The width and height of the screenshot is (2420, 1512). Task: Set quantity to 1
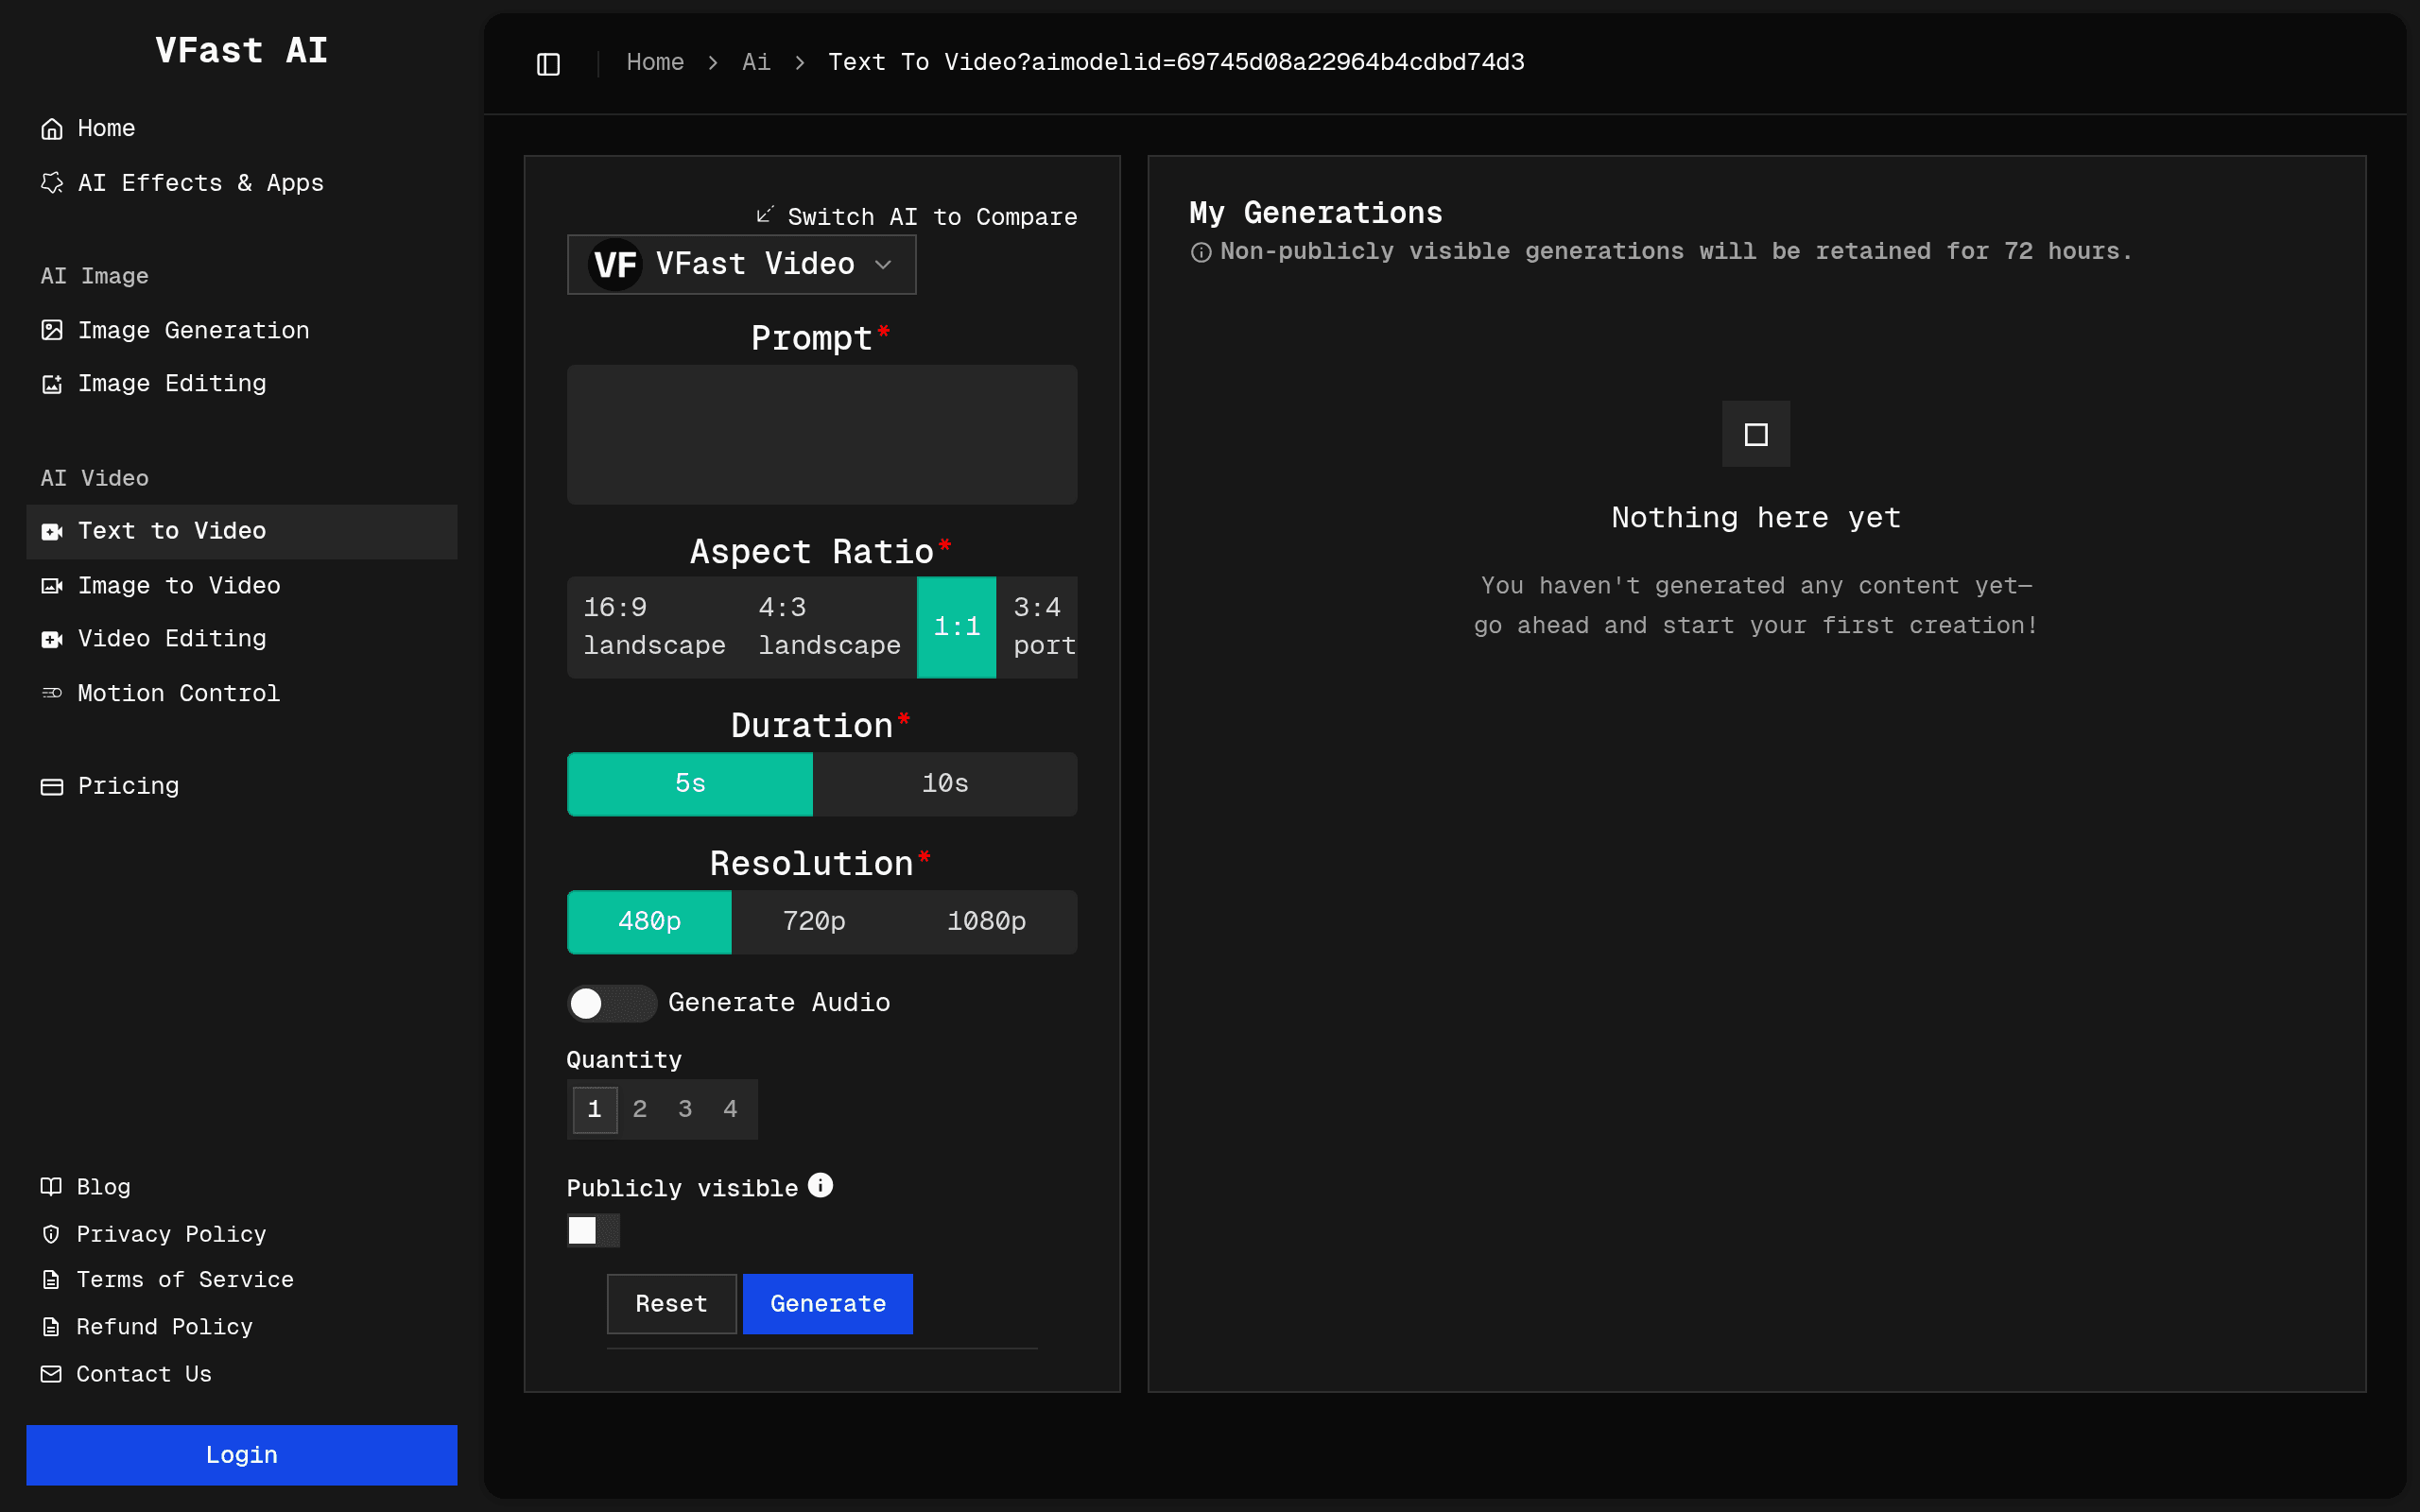coord(595,1109)
